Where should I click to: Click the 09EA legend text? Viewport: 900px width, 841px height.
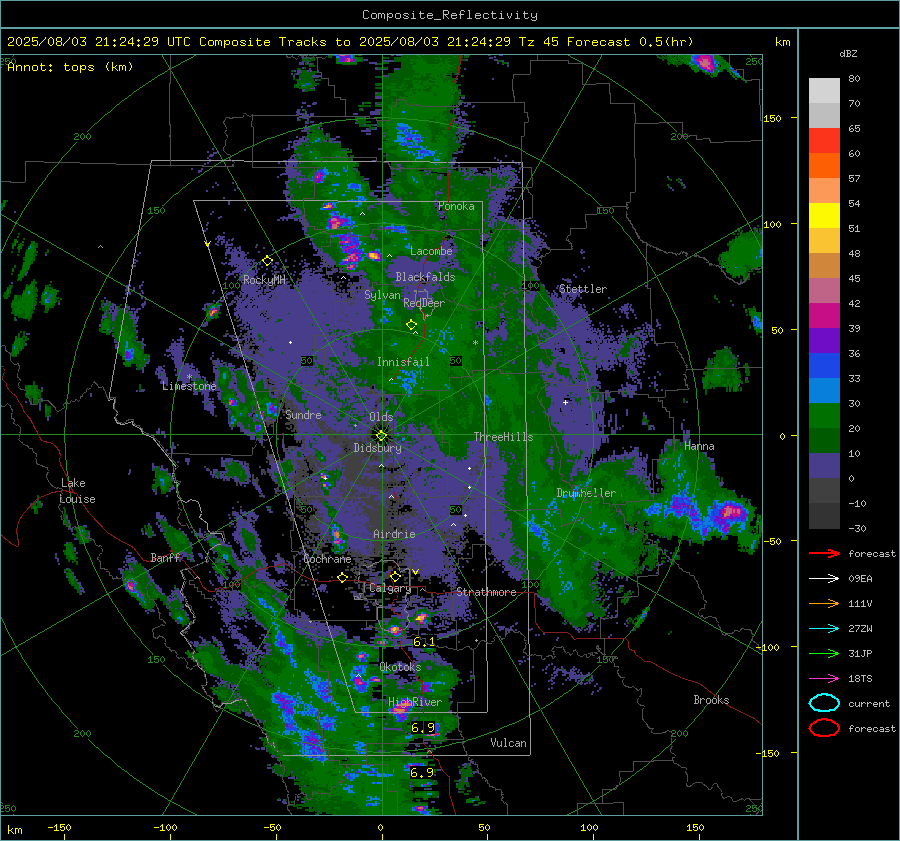point(860,579)
